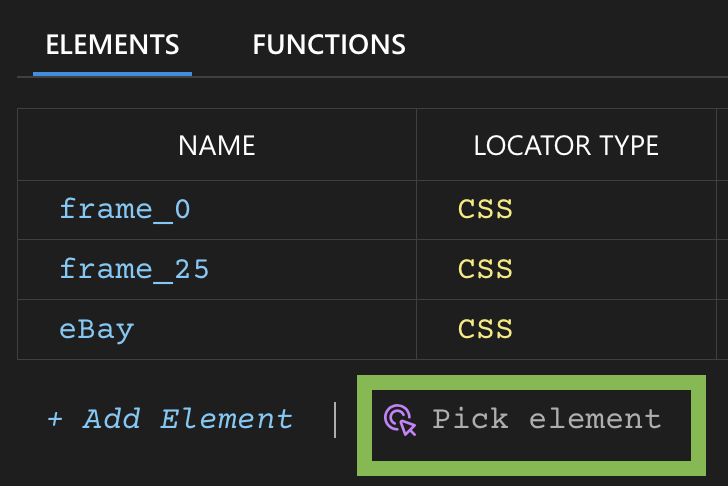The width and height of the screenshot is (728, 486).
Task: Switch to the FUNCTIONS tab
Action: [329, 45]
